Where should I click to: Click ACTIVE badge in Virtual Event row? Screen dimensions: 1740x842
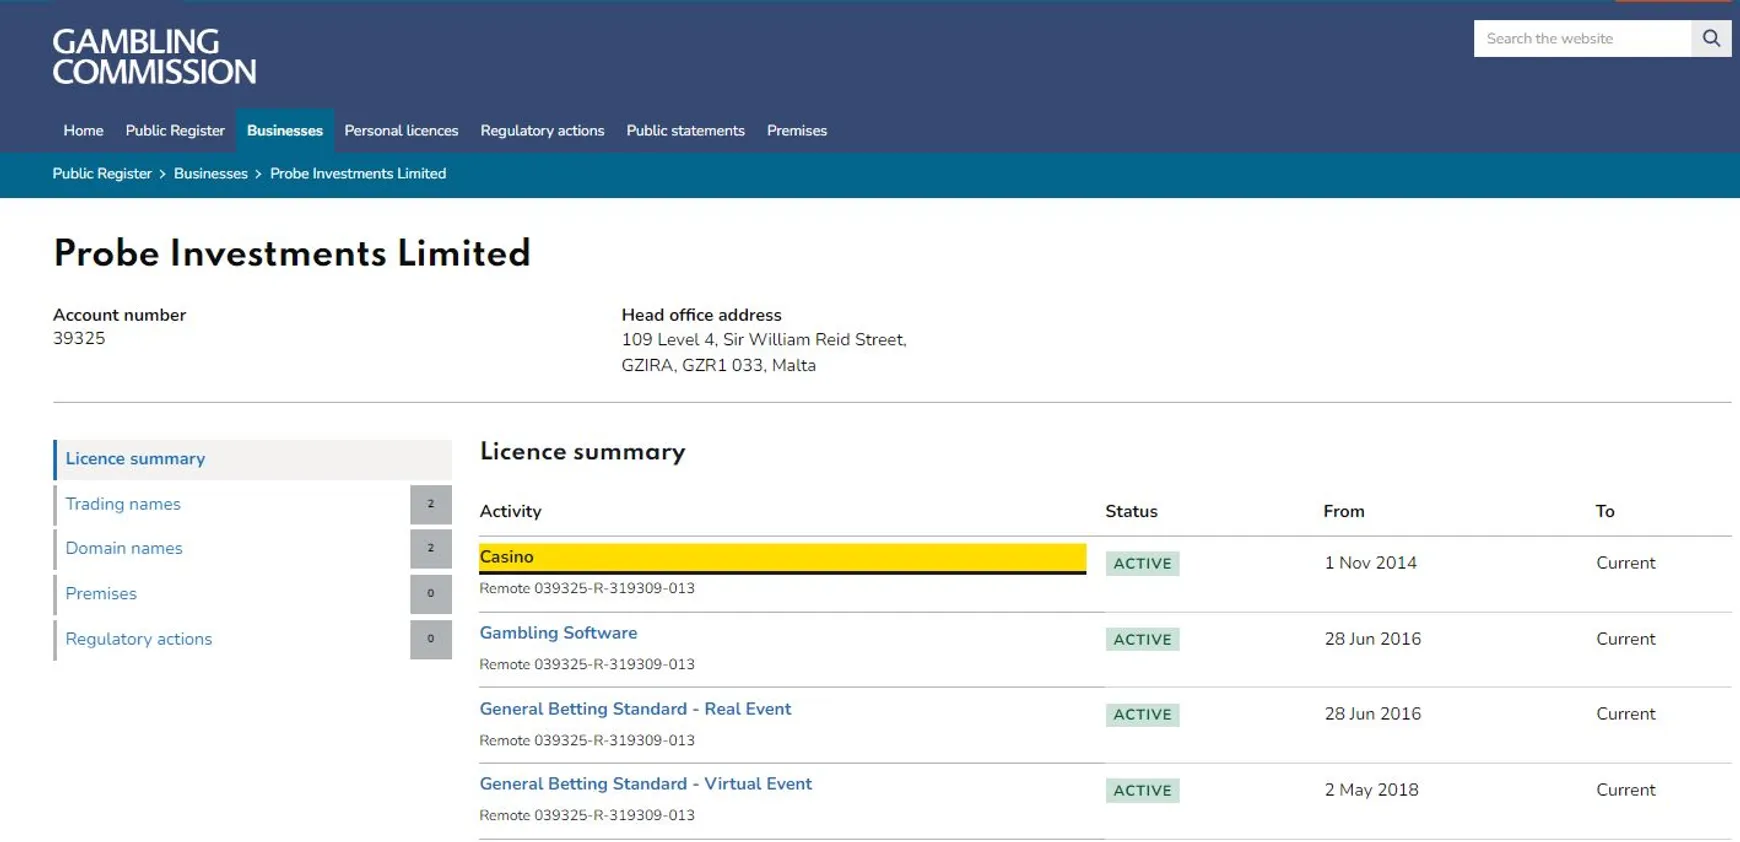(x=1142, y=790)
